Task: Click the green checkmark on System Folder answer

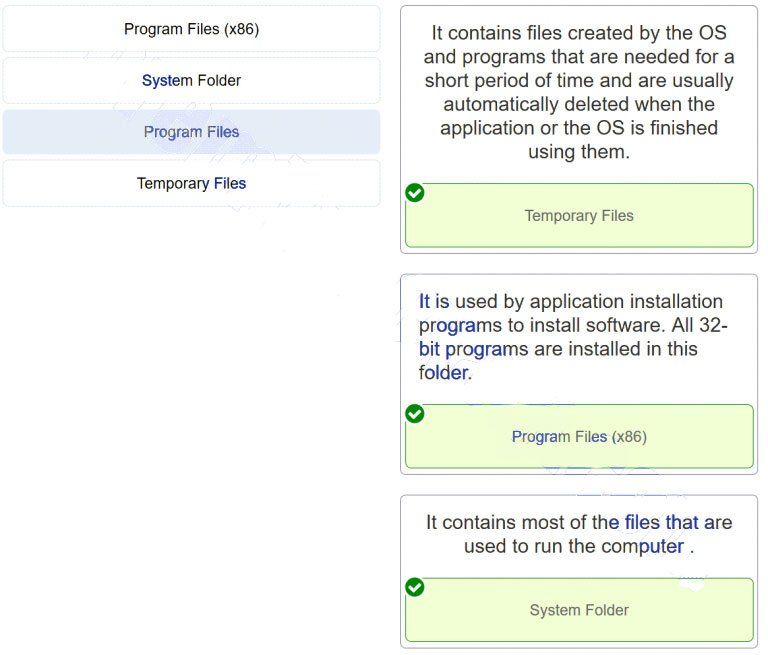Action: coord(415,587)
